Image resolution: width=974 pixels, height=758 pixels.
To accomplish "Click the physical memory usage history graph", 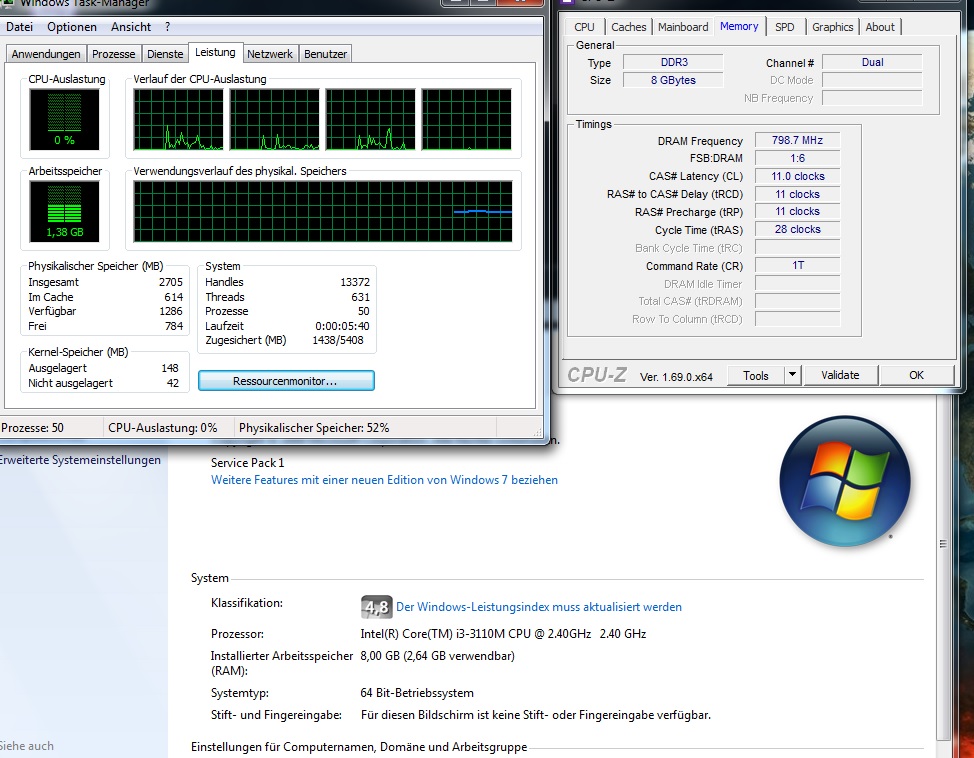I will 323,212.
